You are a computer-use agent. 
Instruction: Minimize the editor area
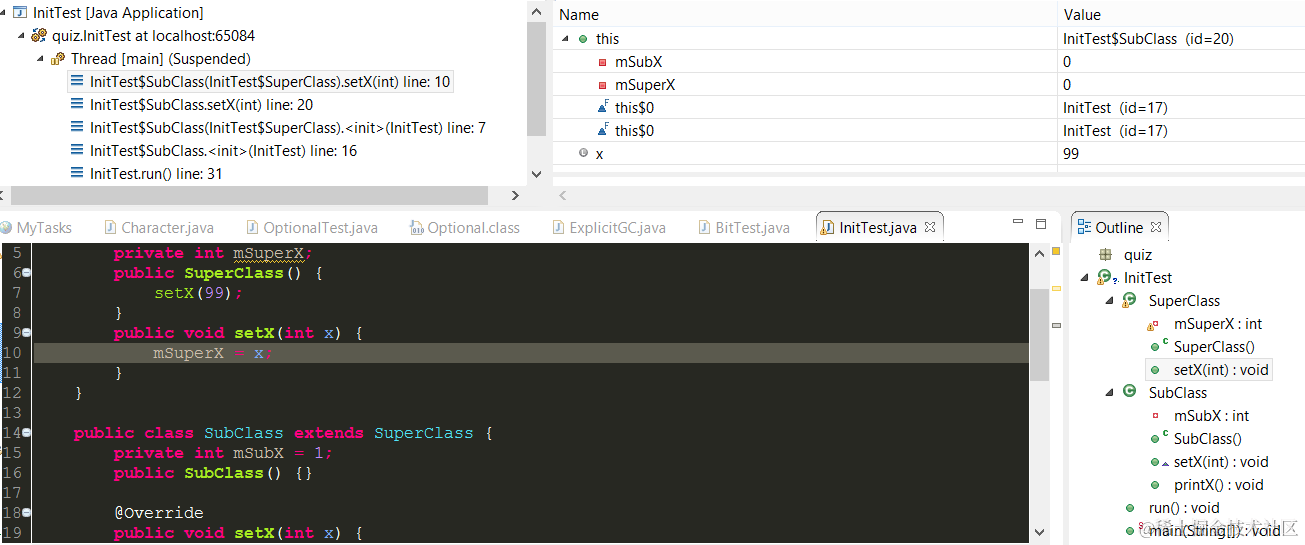[1018, 223]
